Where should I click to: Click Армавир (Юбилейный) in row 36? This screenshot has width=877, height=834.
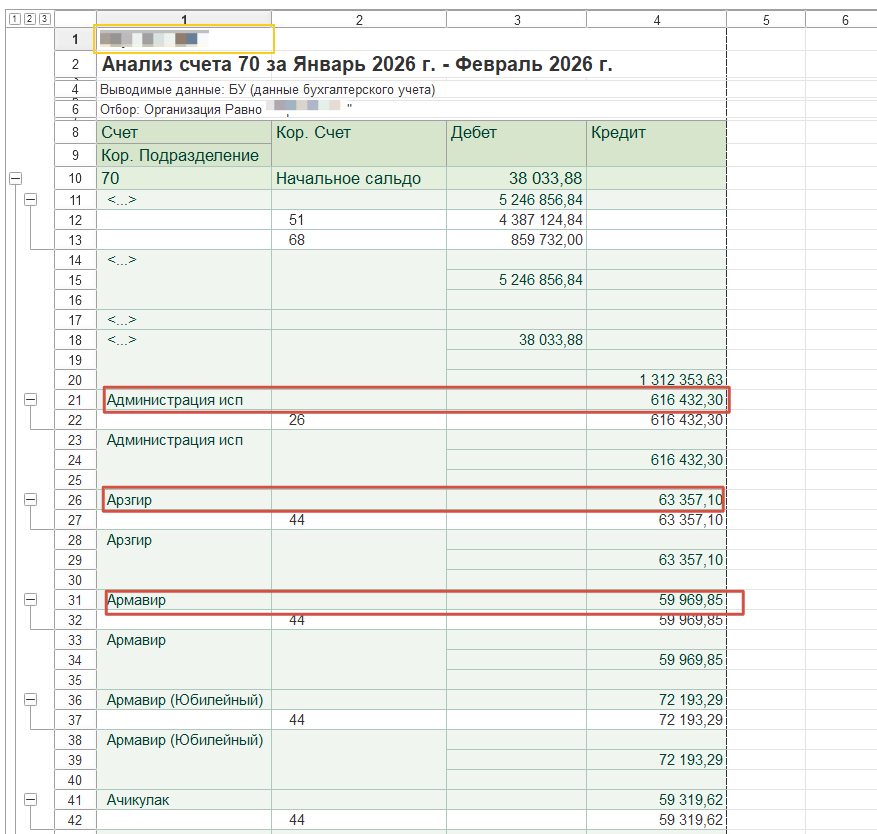click(x=185, y=700)
